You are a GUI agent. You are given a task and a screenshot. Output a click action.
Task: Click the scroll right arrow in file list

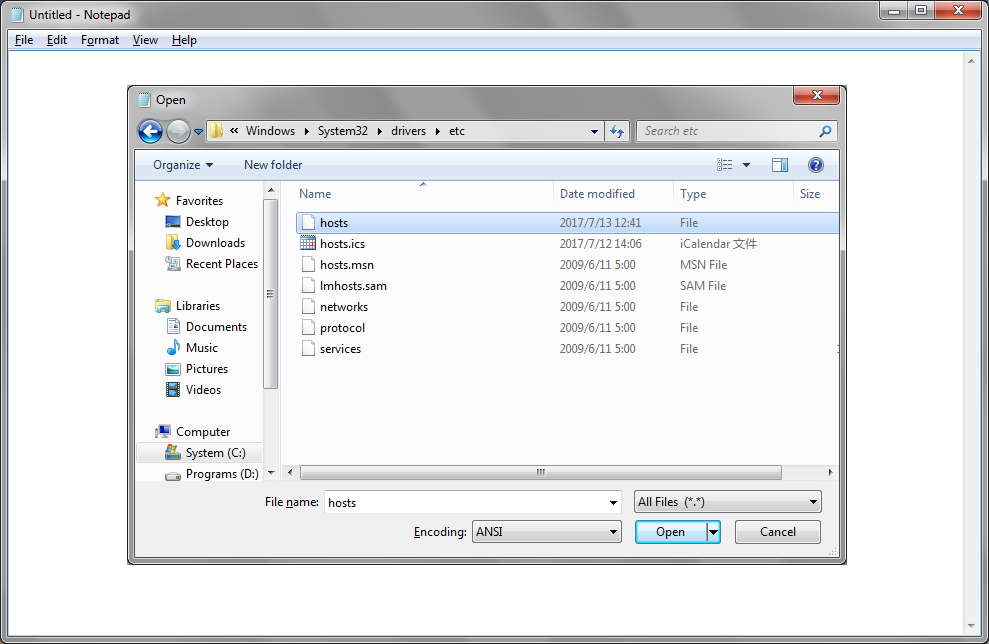click(x=830, y=472)
